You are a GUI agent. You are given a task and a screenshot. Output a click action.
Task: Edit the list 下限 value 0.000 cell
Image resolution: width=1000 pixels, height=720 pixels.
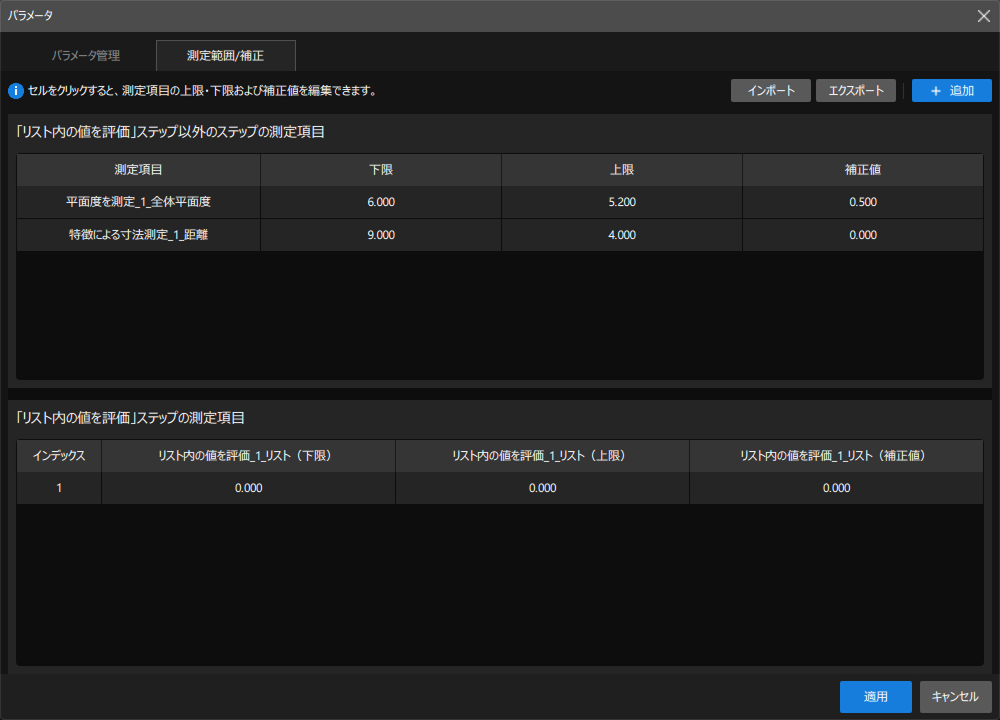248,488
